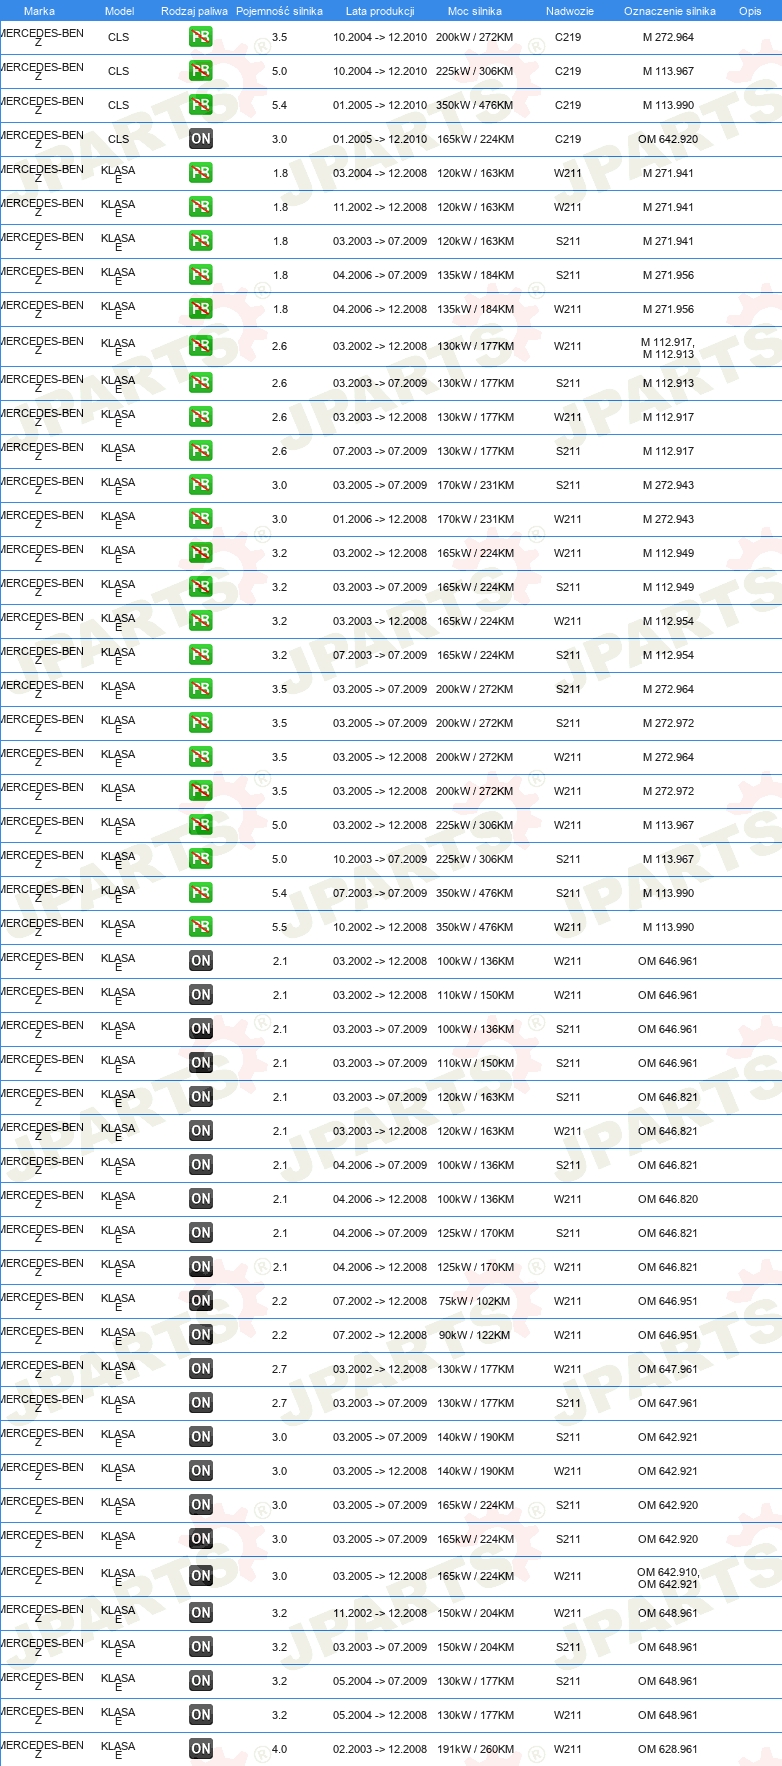Click PB icon in KLASA E 5.0 S211 row
This screenshot has width=782, height=1766.
click(201, 859)
